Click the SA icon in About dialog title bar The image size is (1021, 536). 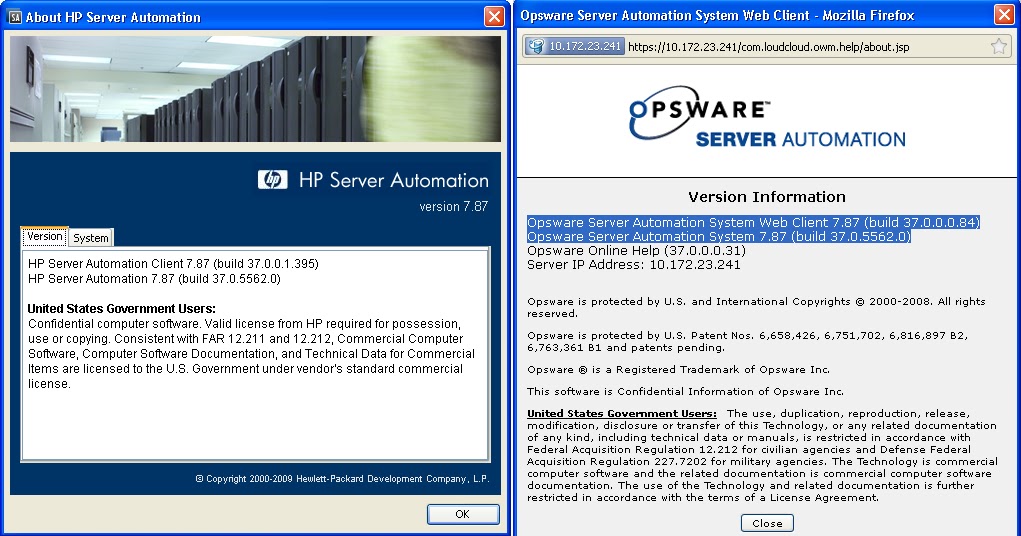coord(14,17)
